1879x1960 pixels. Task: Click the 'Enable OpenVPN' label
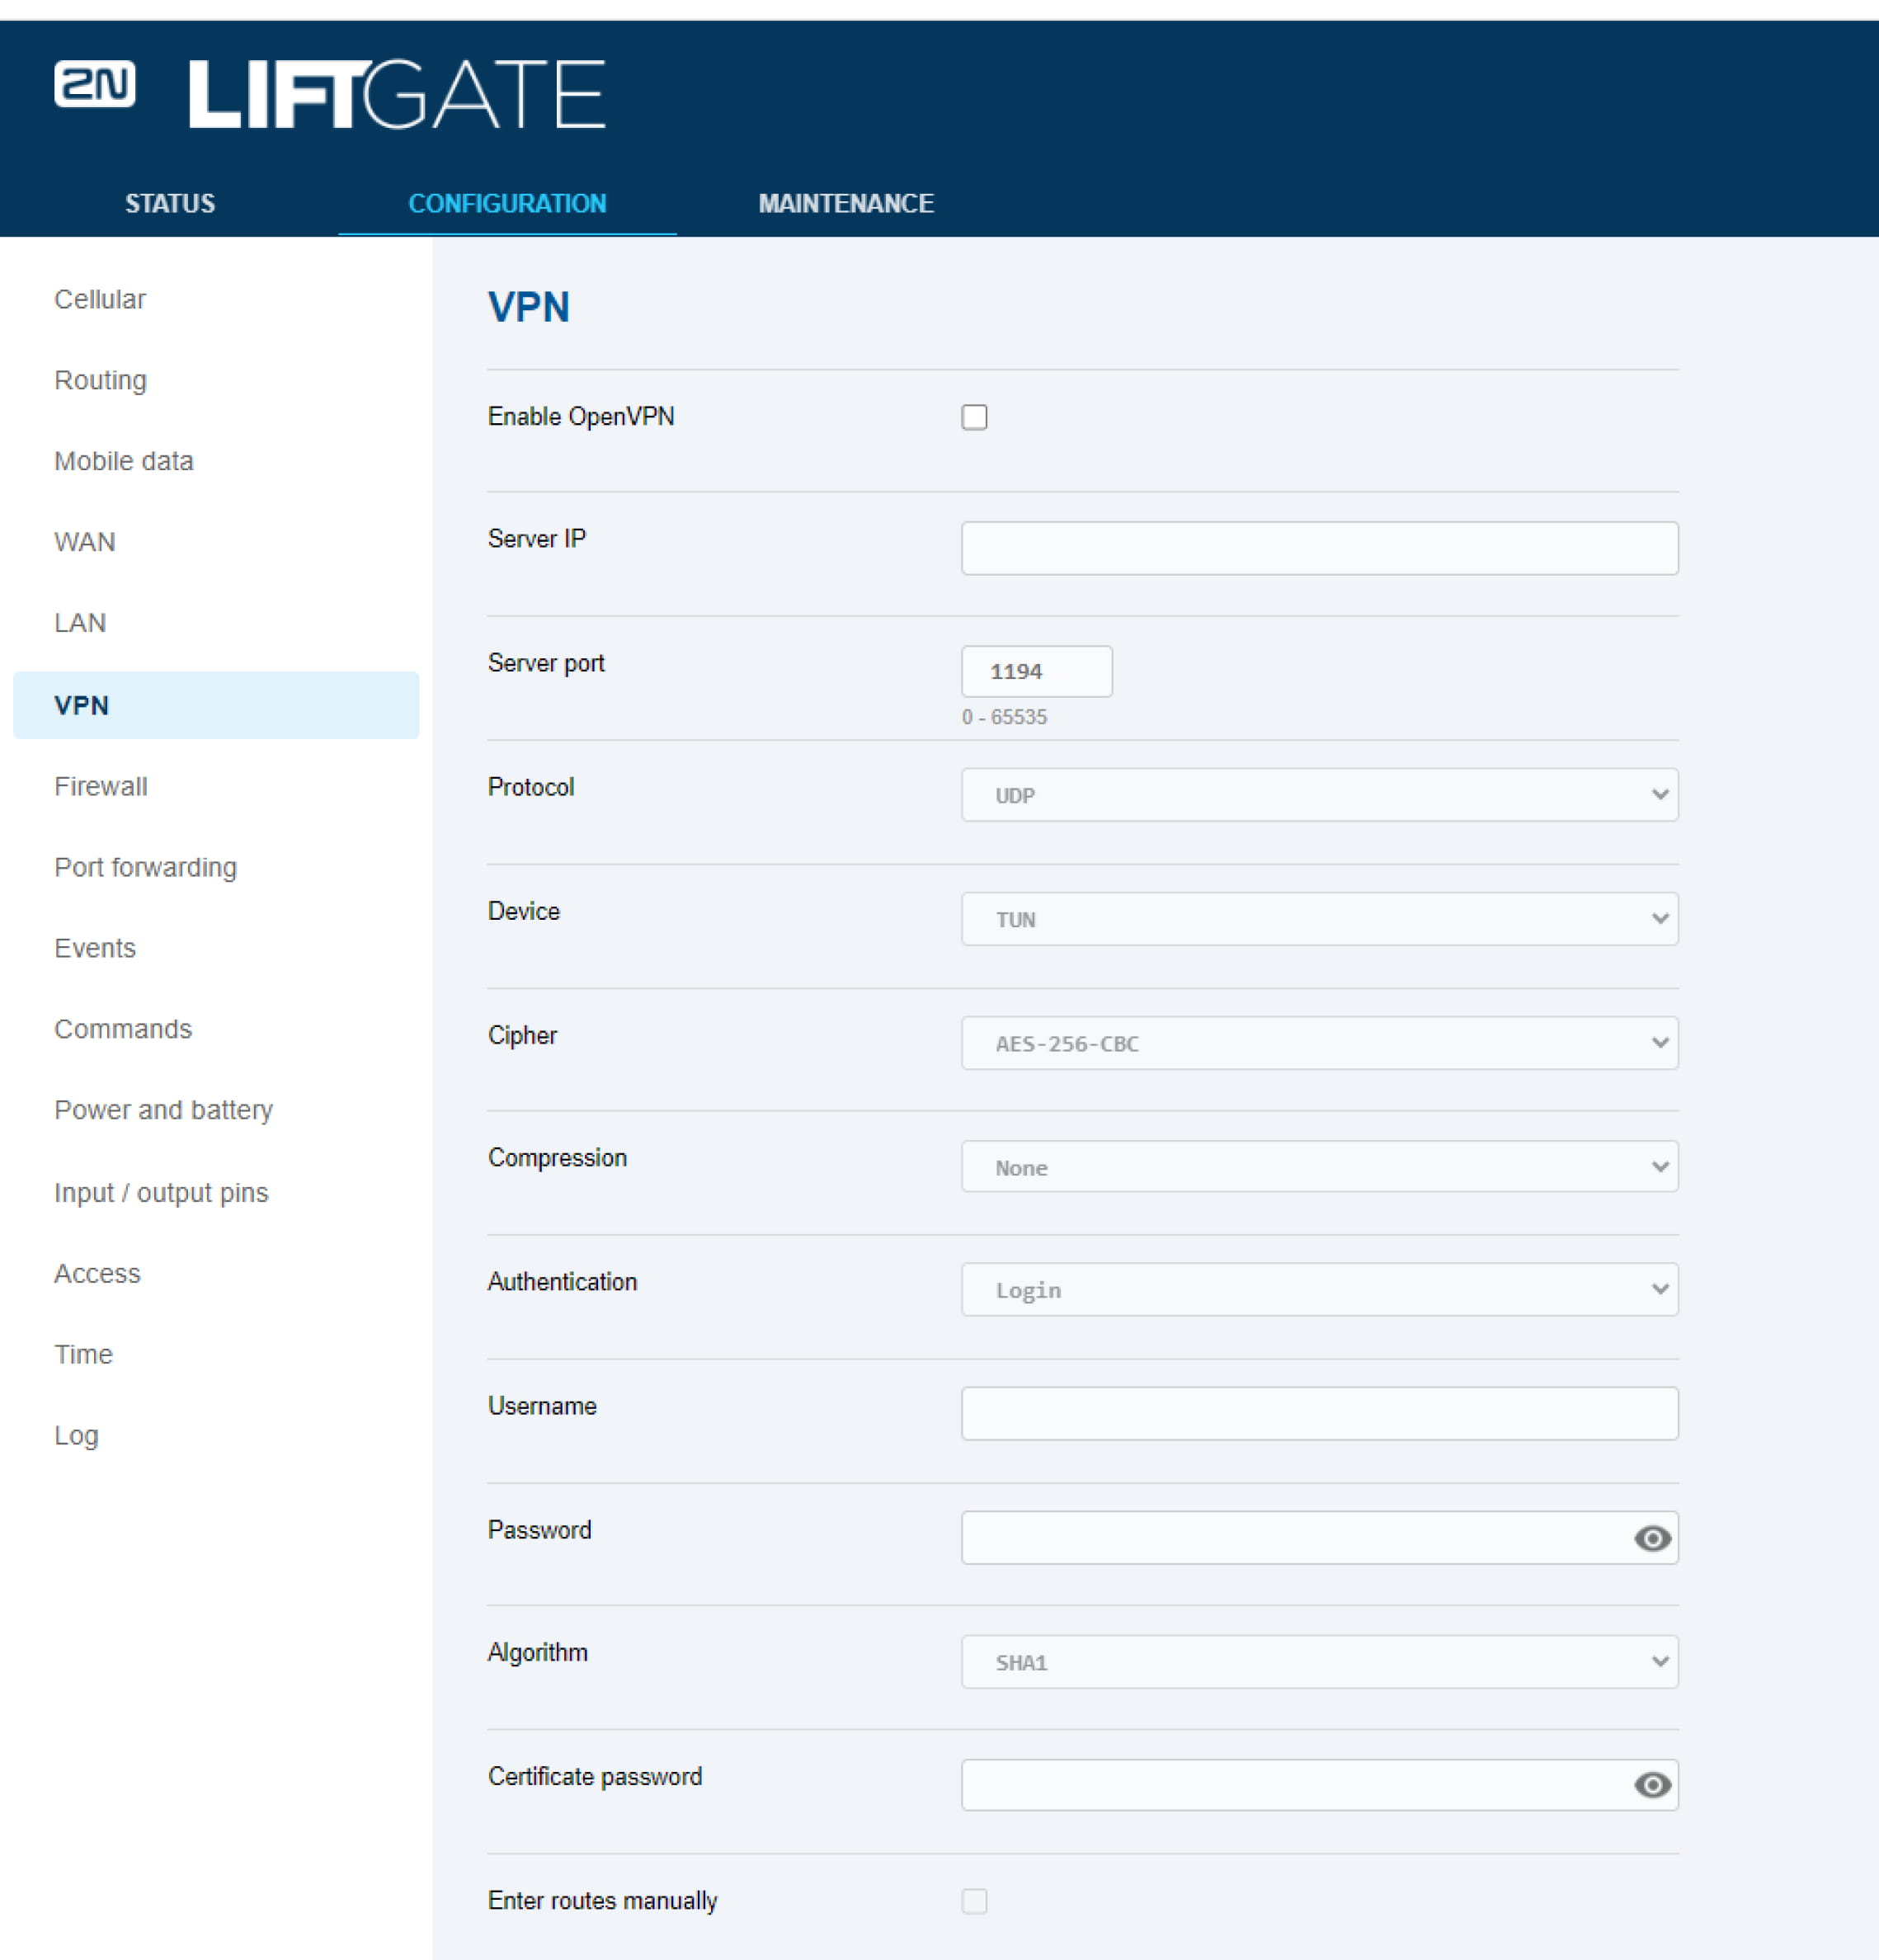tap(580, 417)
